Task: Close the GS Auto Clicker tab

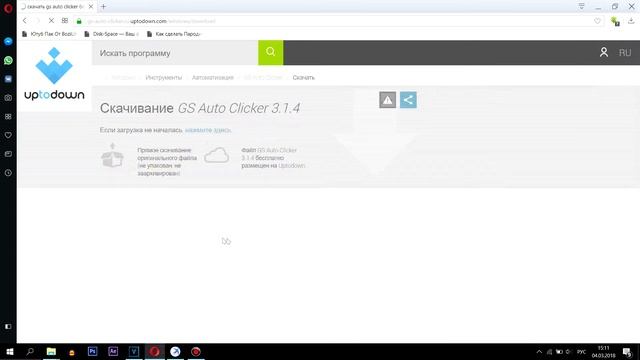Action: tap(91, 7)
